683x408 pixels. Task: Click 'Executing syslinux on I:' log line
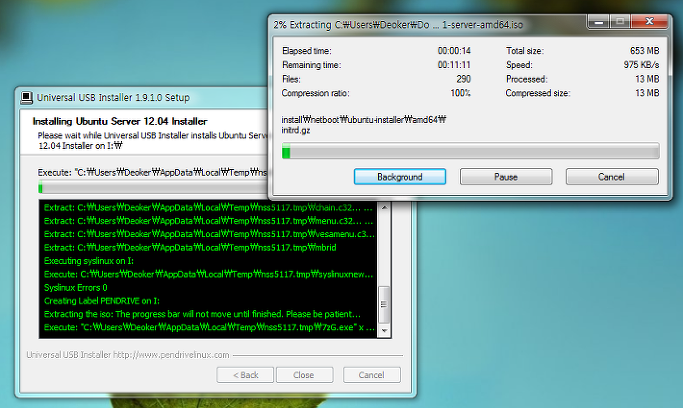coord(88,261)
